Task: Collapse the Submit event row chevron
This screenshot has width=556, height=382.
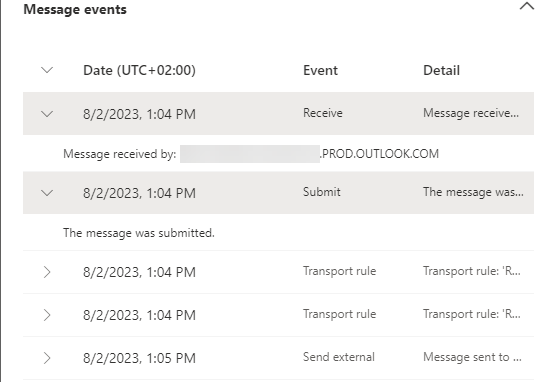Action: pyautogui.click(x=47, y=193)
